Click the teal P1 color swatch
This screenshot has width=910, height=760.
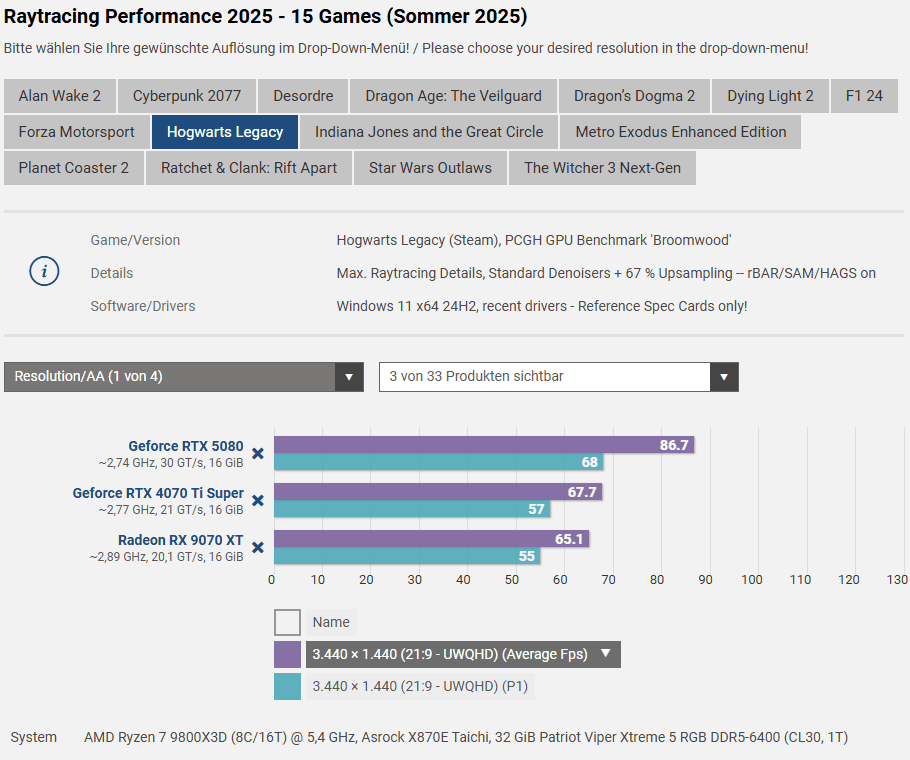pyautogui.click(x=287, y=686)
